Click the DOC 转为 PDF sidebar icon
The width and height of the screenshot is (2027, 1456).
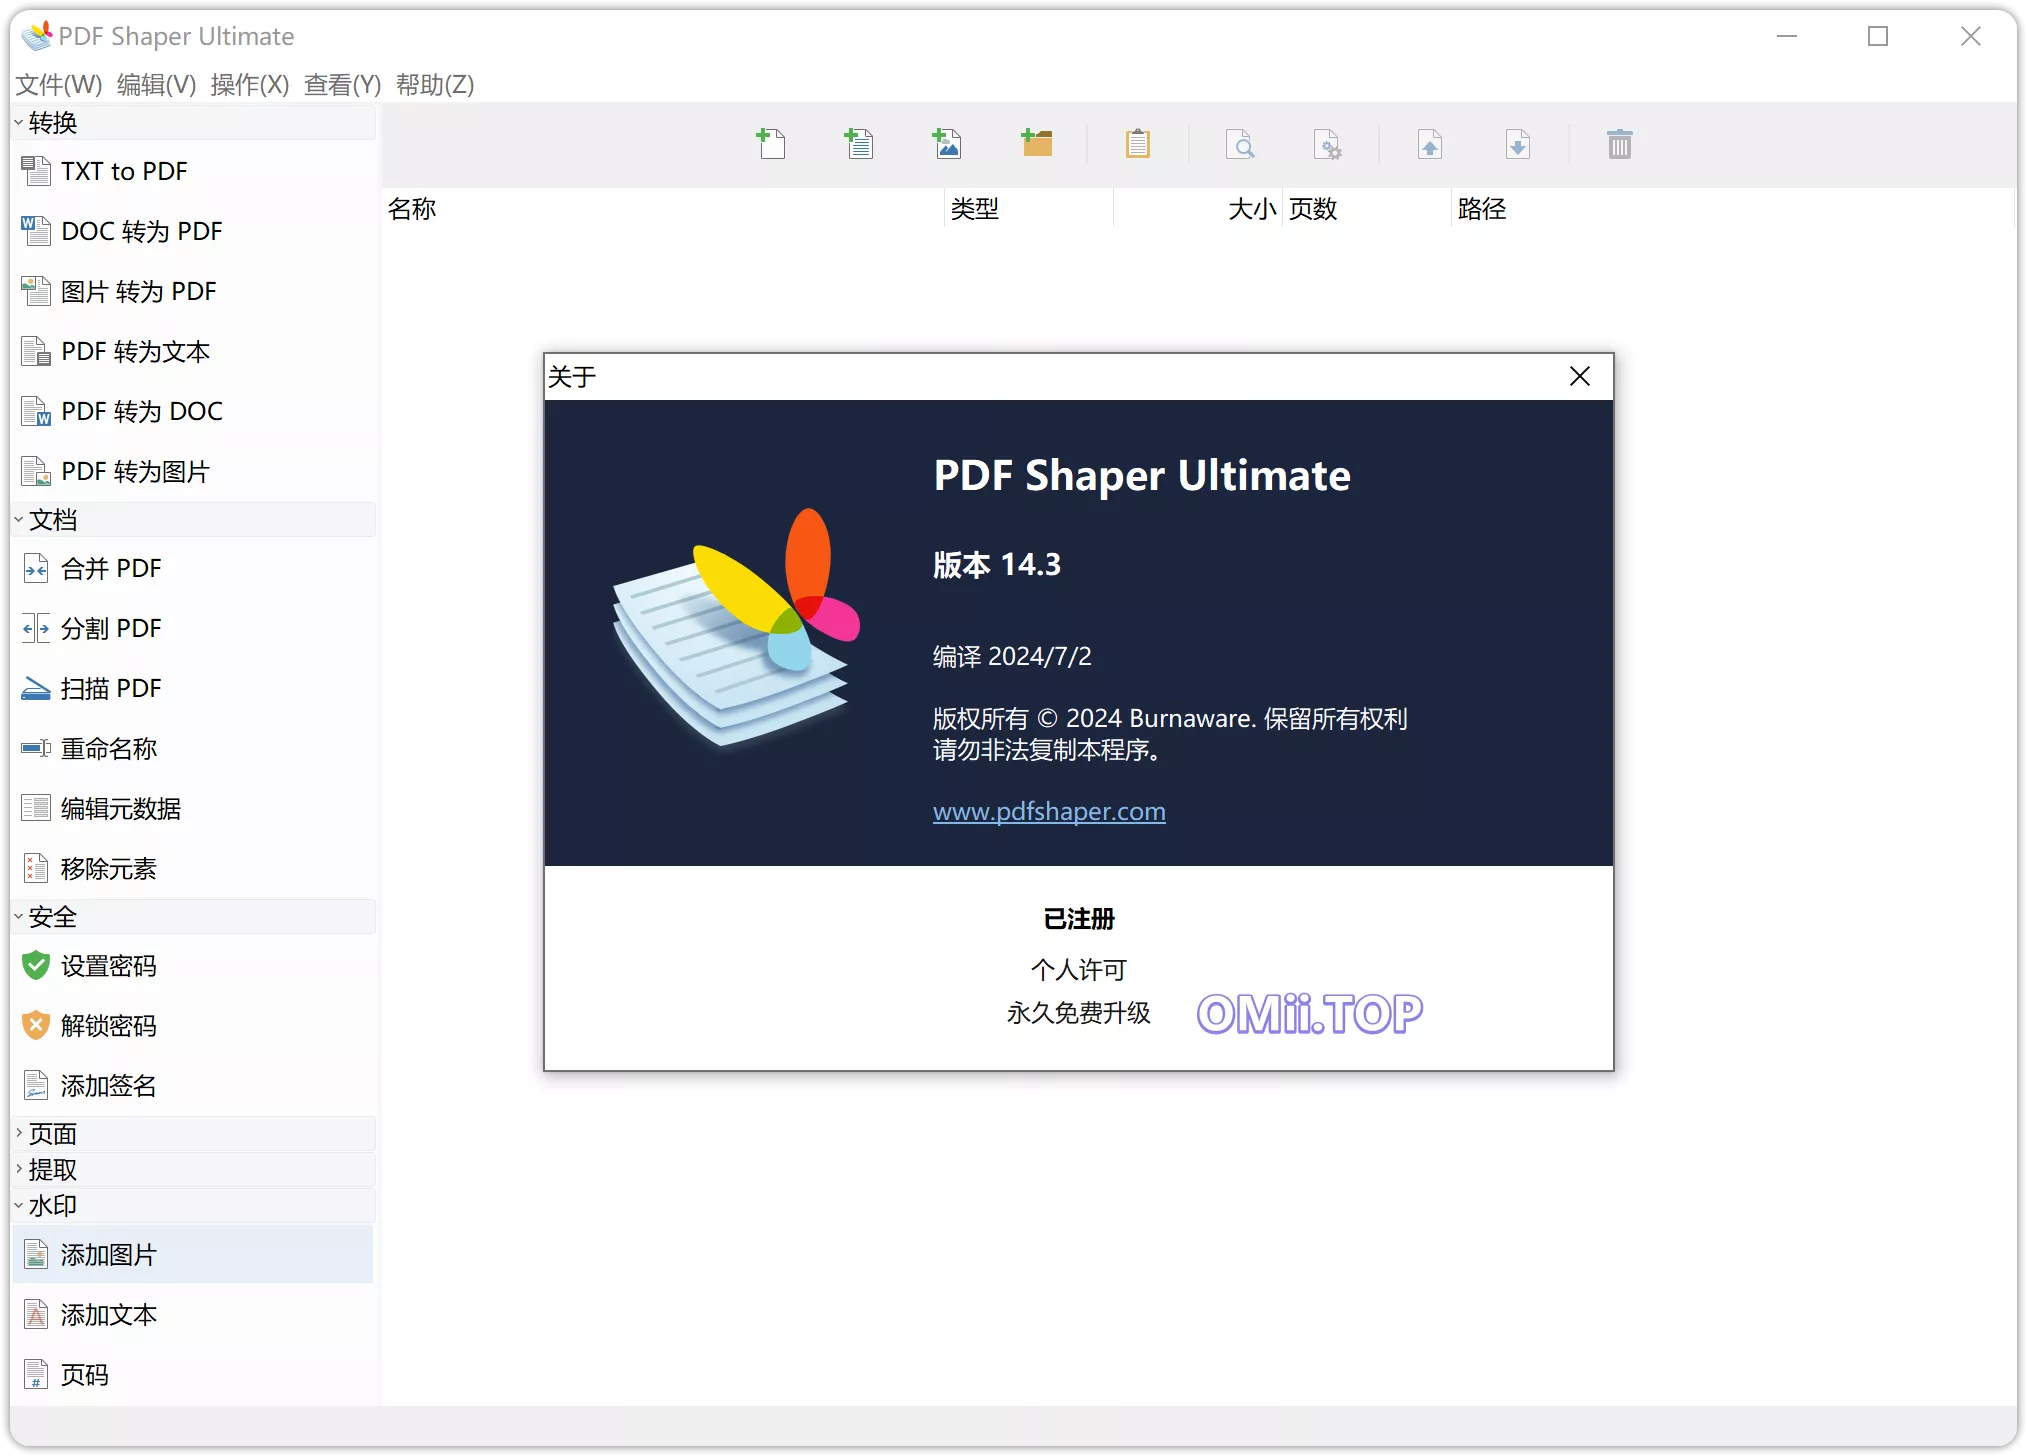[36, 231]
